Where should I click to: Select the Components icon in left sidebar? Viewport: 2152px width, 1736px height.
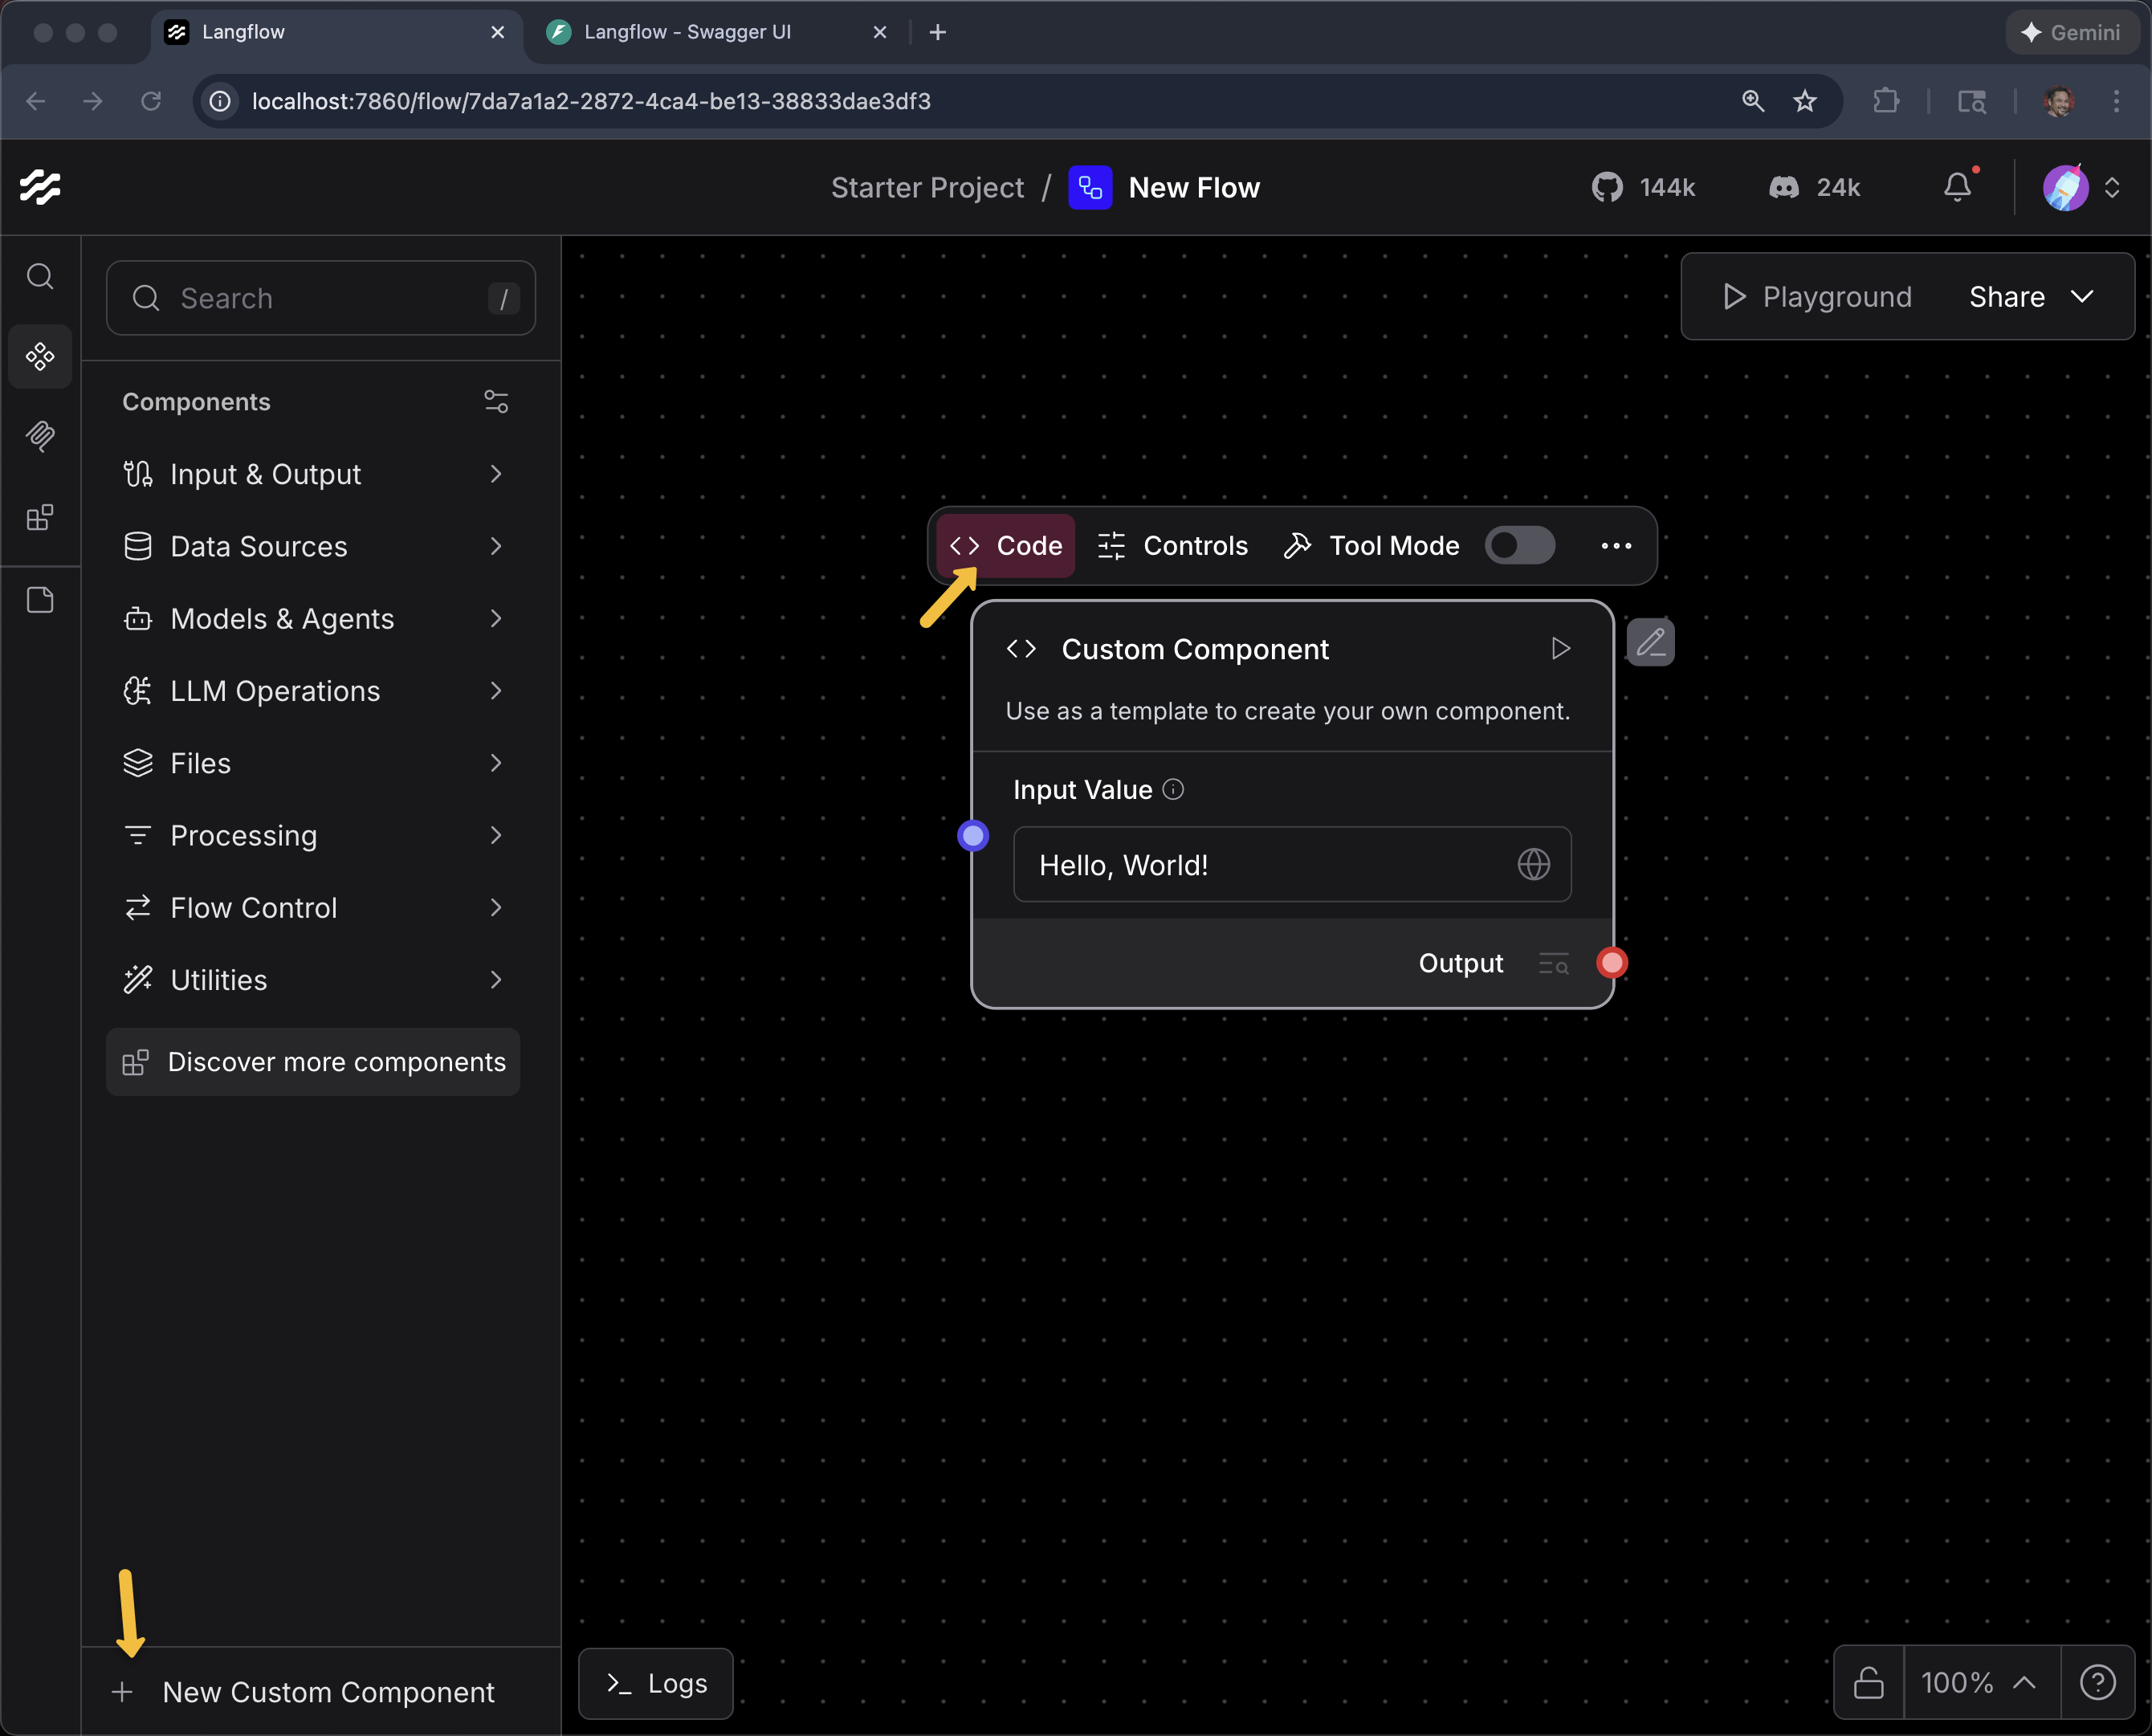pos(40,357)
